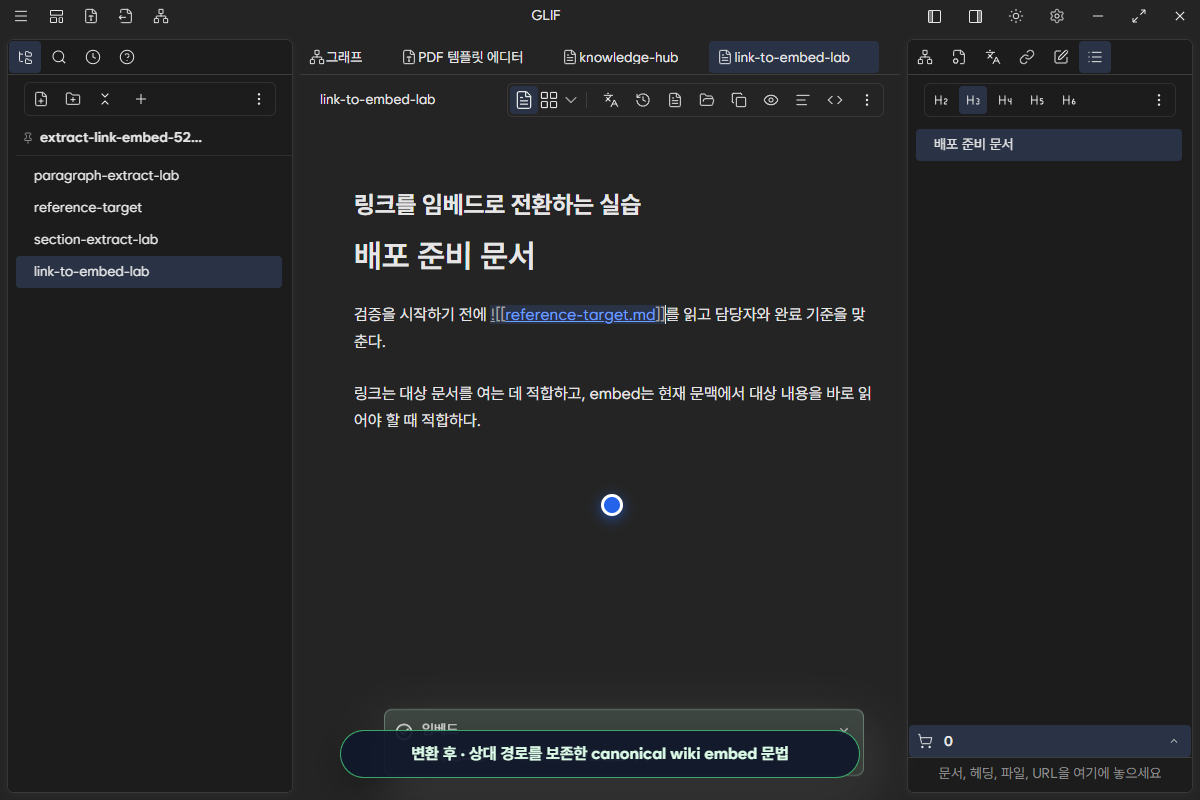Viewport: 1200px width, 800px height.
Task: Select the outline list panel in the right sidebar
Action: point(1095,57)
